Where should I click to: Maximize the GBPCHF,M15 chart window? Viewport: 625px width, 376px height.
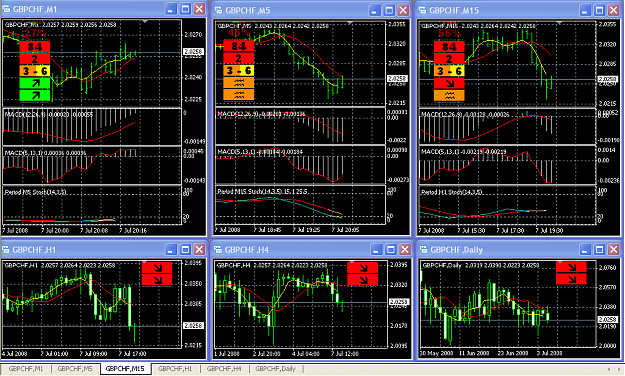coord(599,10)
